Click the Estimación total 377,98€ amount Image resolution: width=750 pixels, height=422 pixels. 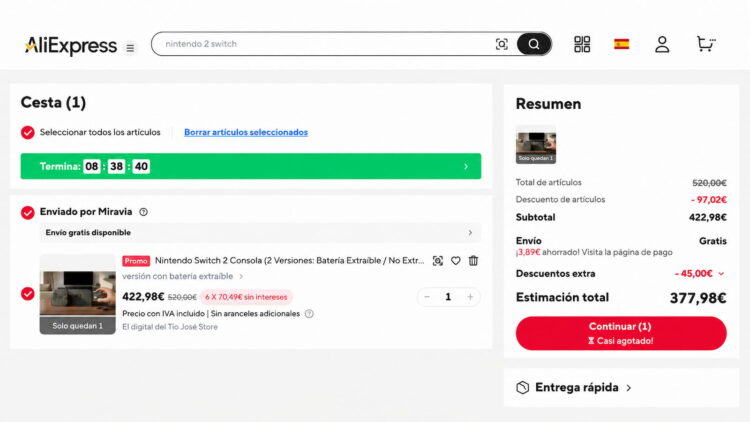tap(698, 298)
